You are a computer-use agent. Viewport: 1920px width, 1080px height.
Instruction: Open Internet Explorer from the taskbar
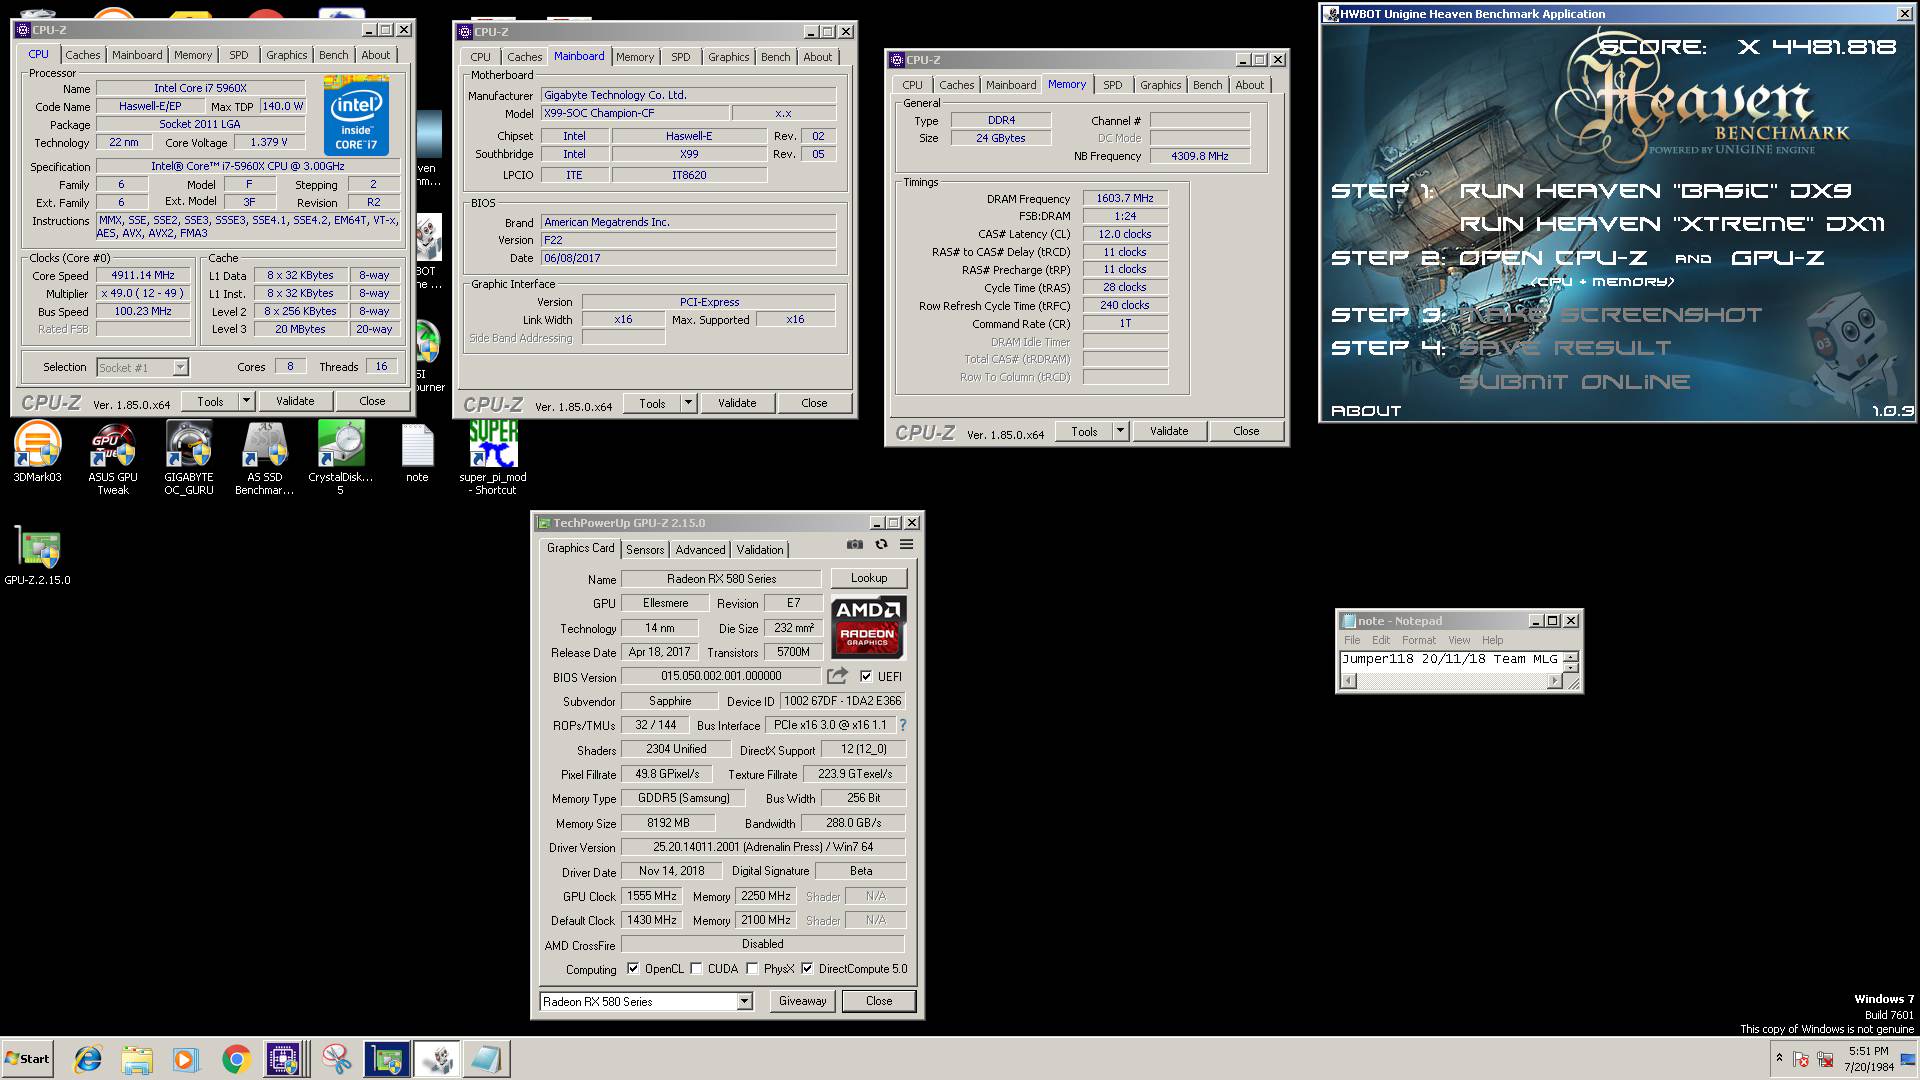tap(88, 1059)
